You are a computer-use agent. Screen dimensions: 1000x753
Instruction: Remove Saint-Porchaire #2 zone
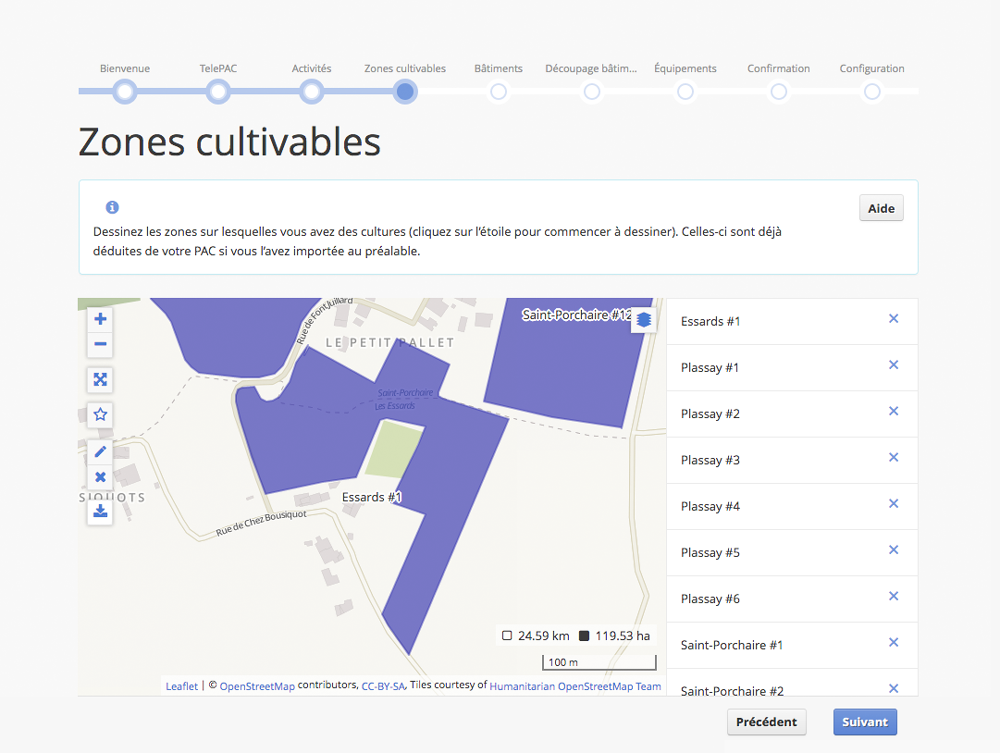click(893, 689)
